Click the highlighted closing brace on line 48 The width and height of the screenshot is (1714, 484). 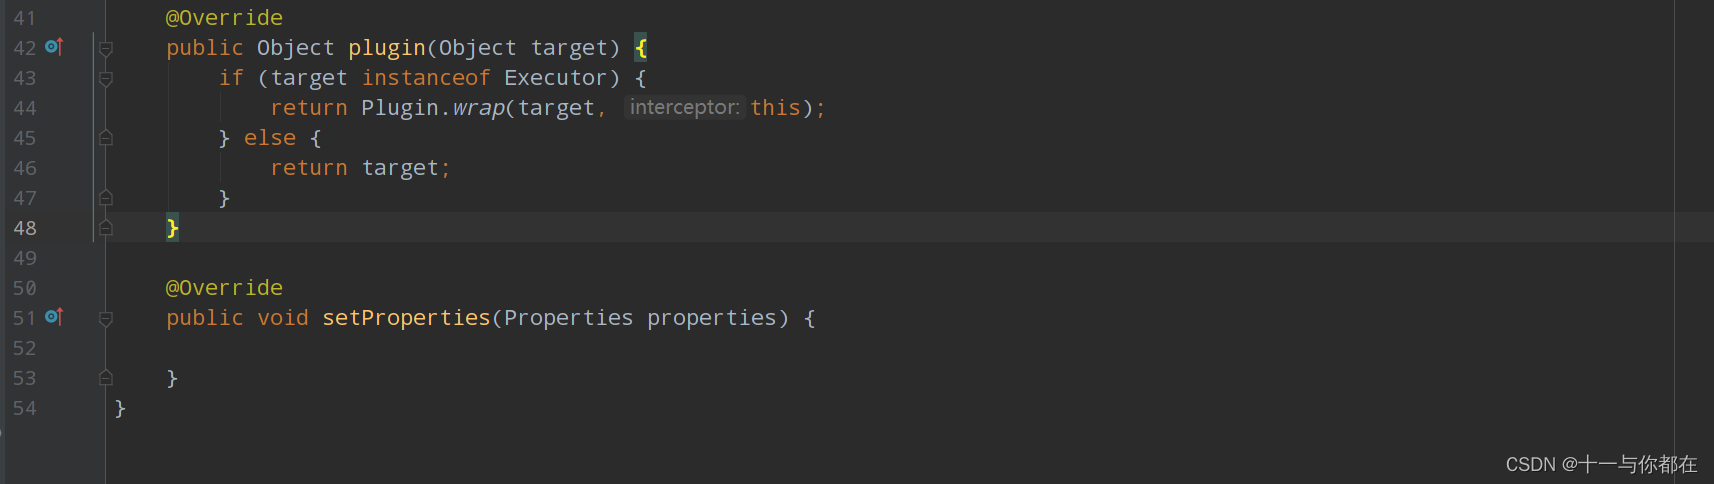(x=172, y=228)
